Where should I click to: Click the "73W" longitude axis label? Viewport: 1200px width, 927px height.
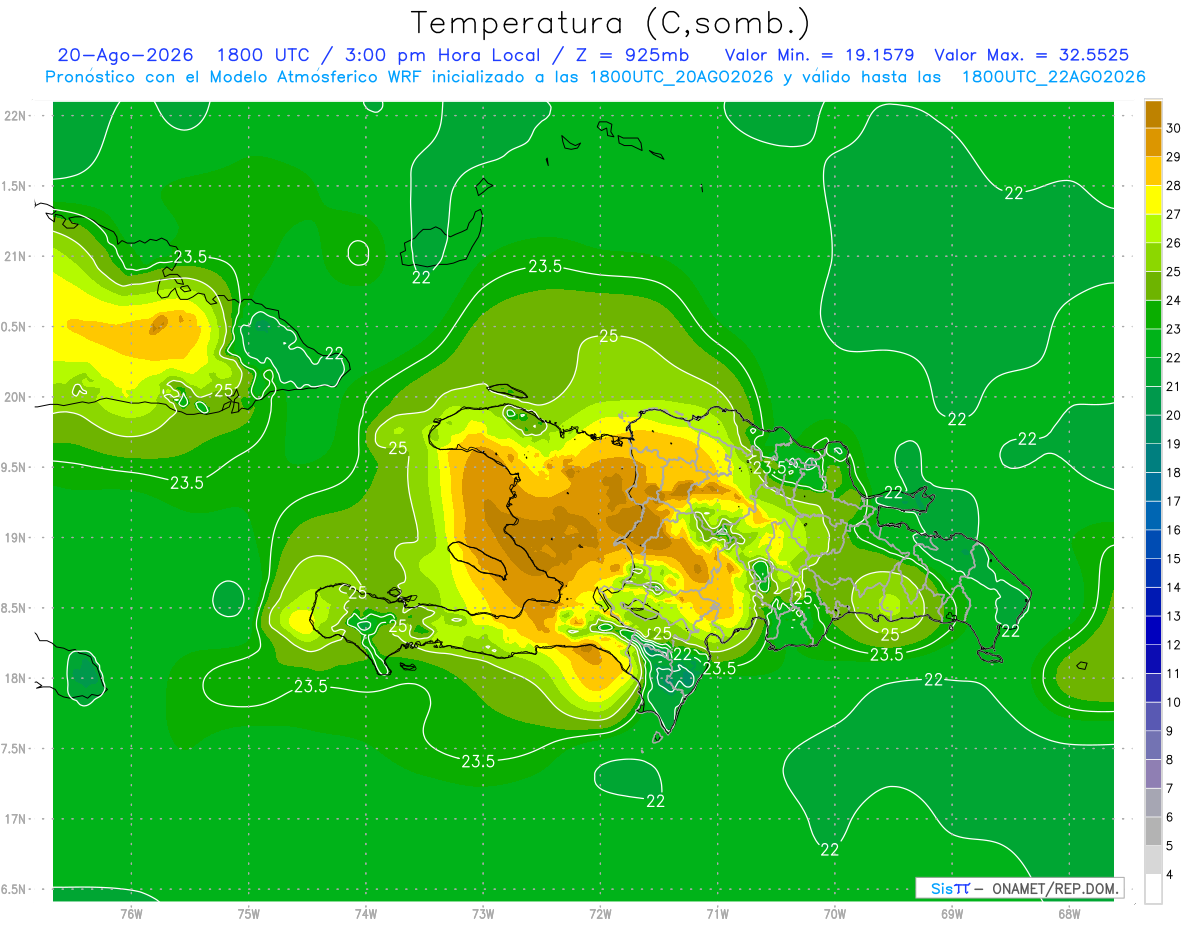(483, 913)
